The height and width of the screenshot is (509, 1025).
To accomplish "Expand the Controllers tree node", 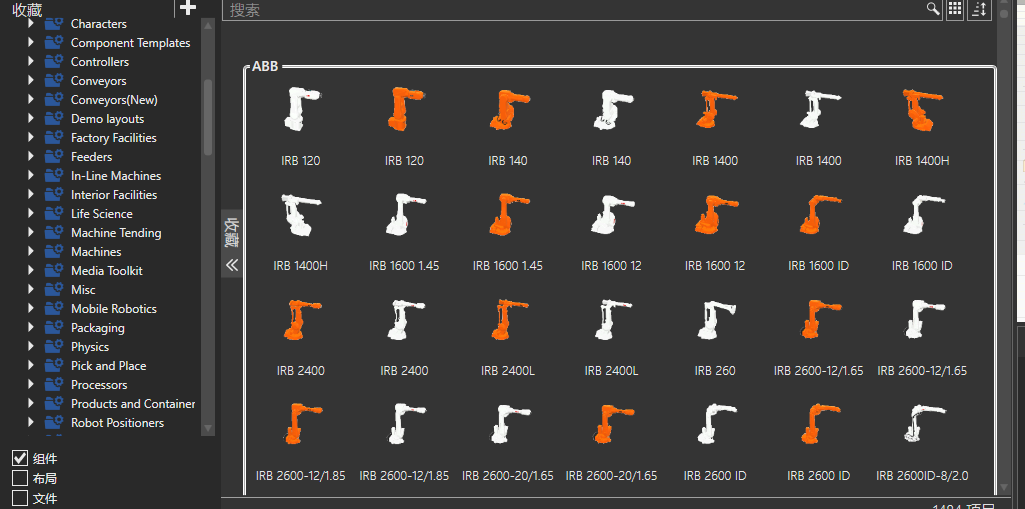I will tap(31, 61).
